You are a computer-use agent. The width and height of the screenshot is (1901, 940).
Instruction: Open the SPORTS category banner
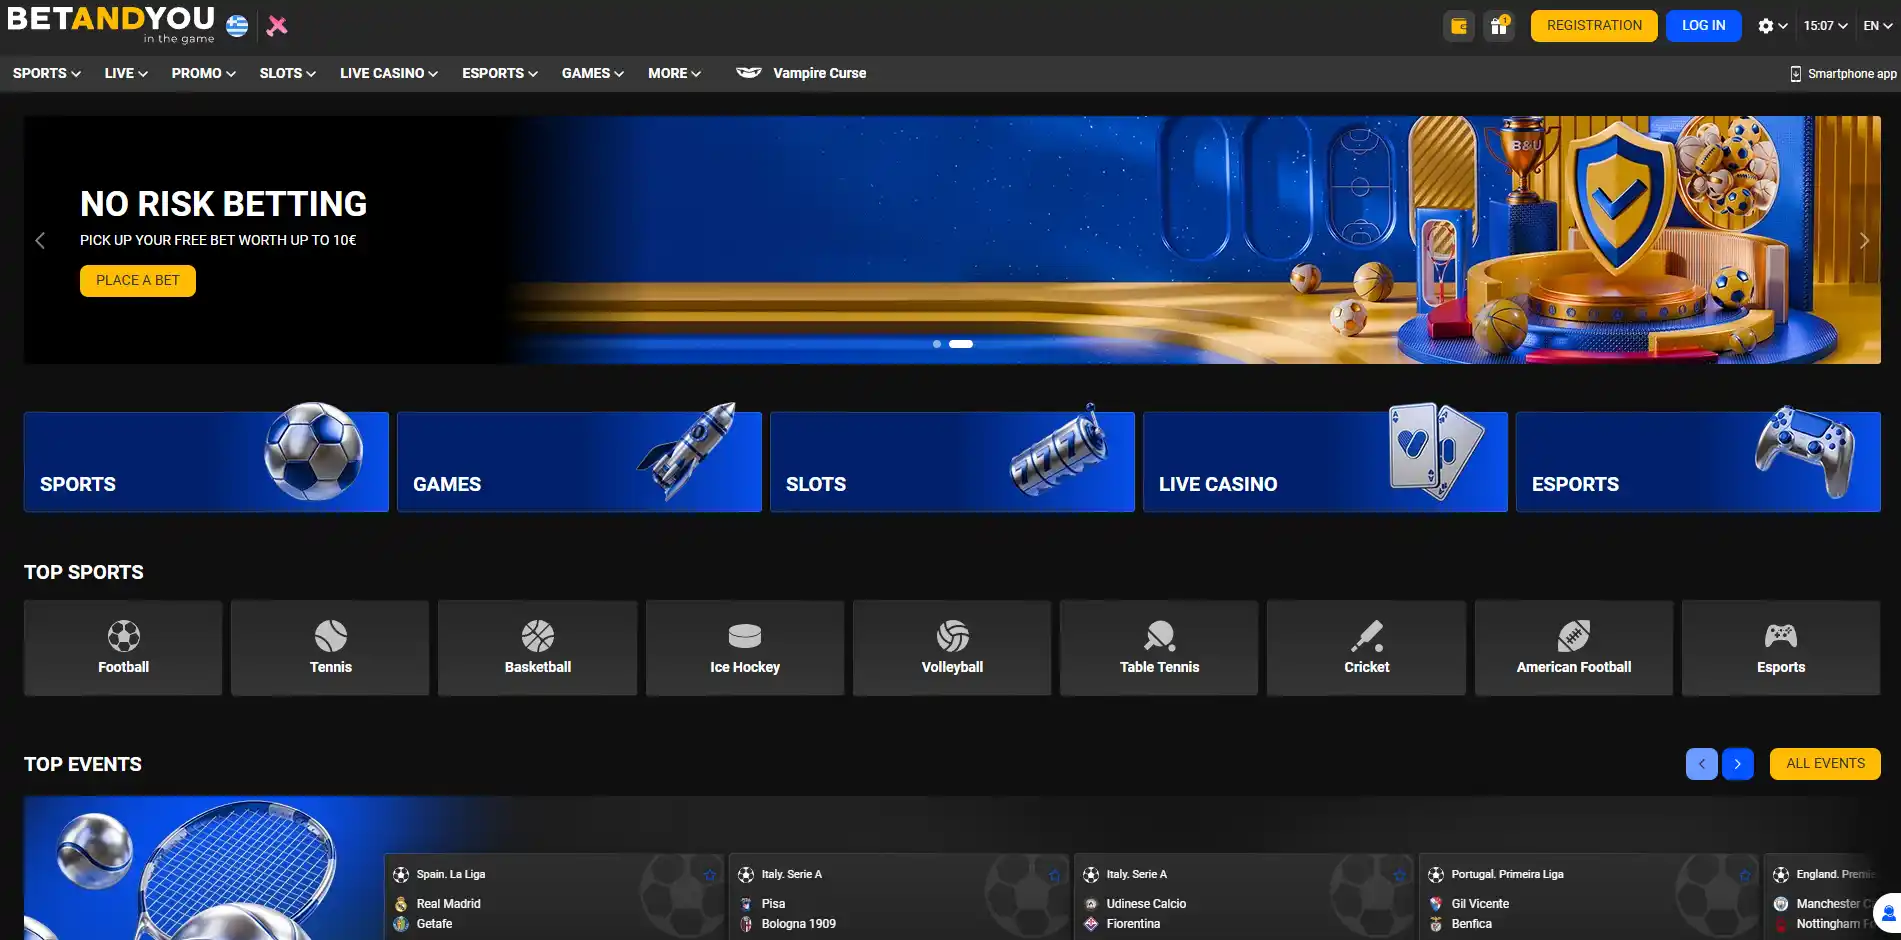click(206, 462)
